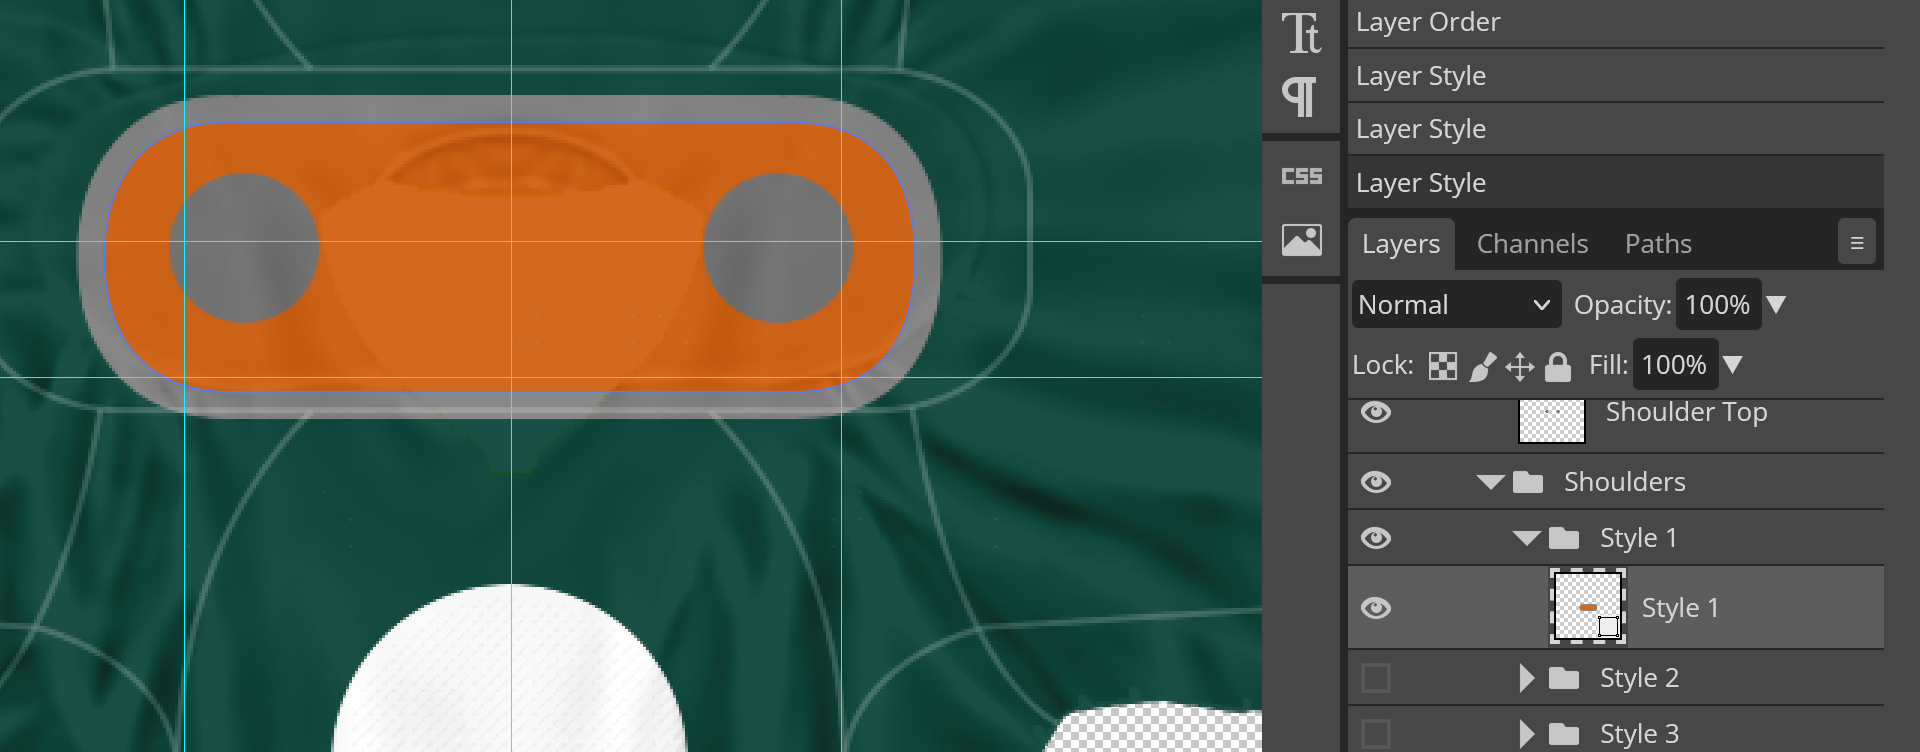Hide the Style 1 shape layer

(x=1376, y=608)
